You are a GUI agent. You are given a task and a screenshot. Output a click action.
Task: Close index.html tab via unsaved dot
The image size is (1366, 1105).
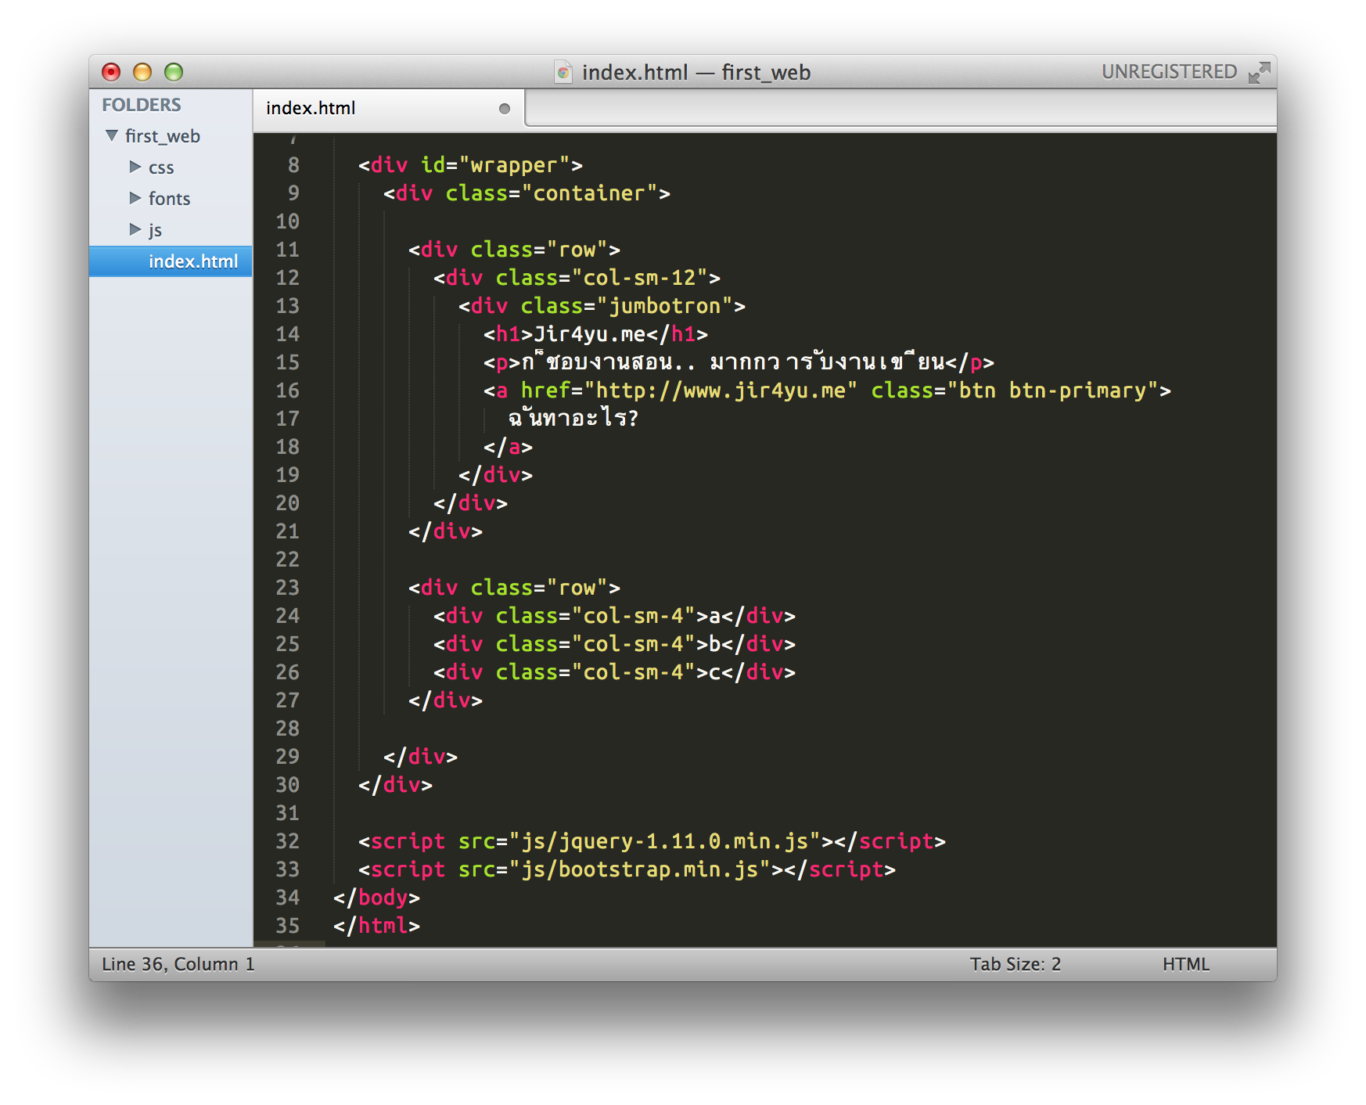[504, 108]
